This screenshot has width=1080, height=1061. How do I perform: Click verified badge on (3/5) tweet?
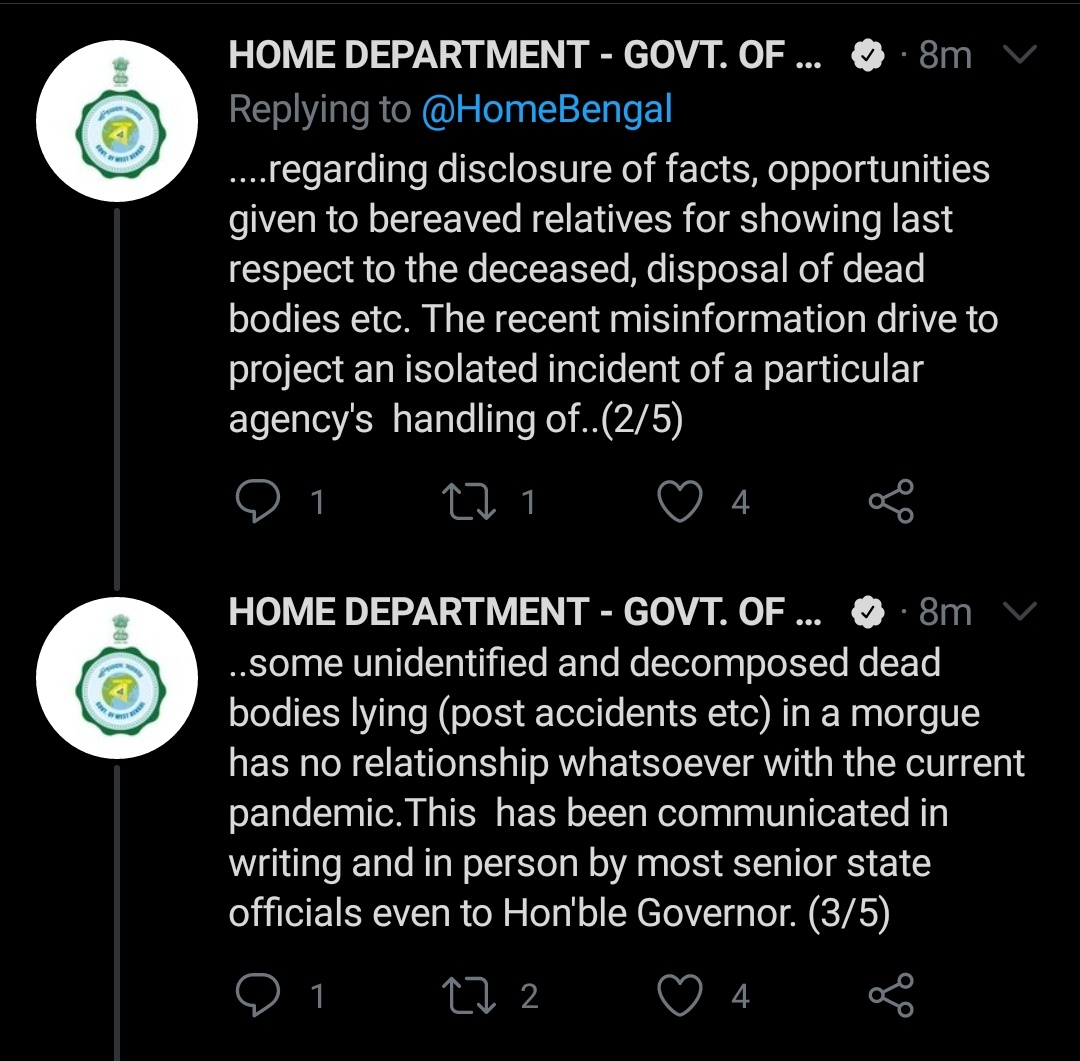[x=866, y=612]
